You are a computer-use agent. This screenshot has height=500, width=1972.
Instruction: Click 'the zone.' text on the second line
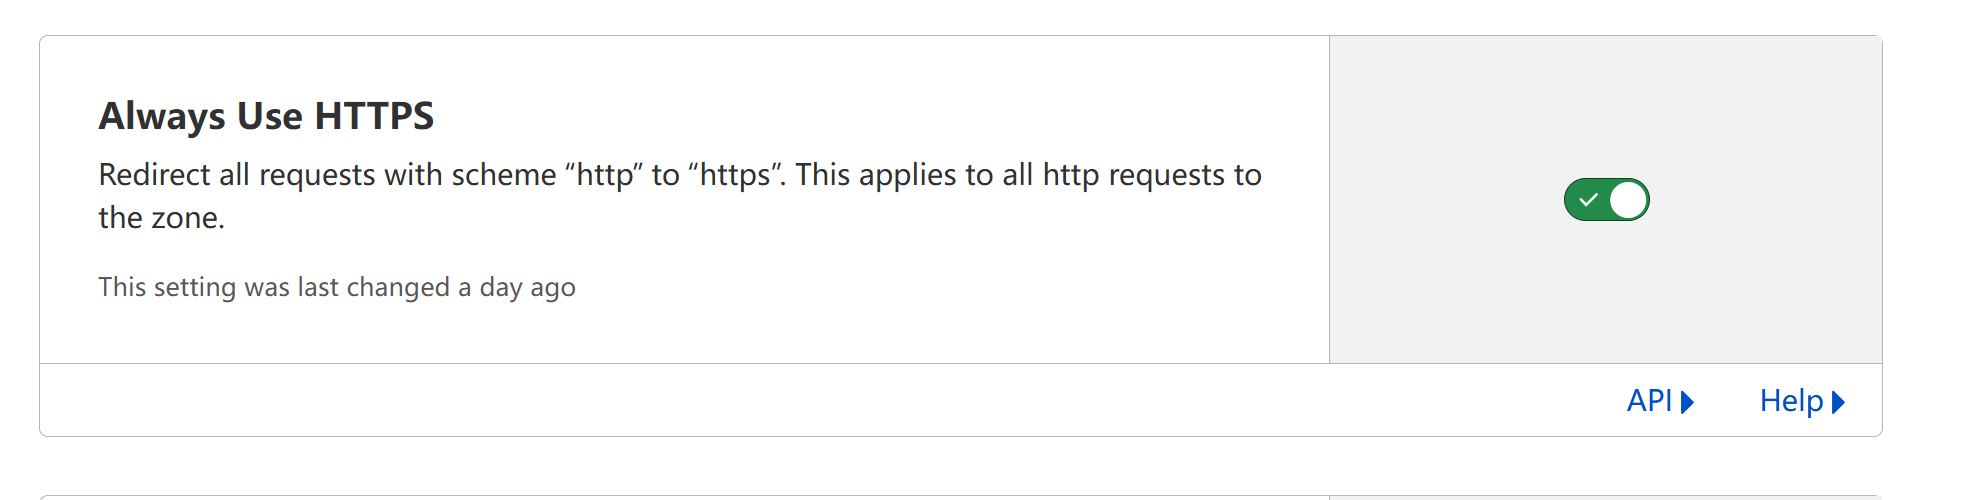coord(162,218)
